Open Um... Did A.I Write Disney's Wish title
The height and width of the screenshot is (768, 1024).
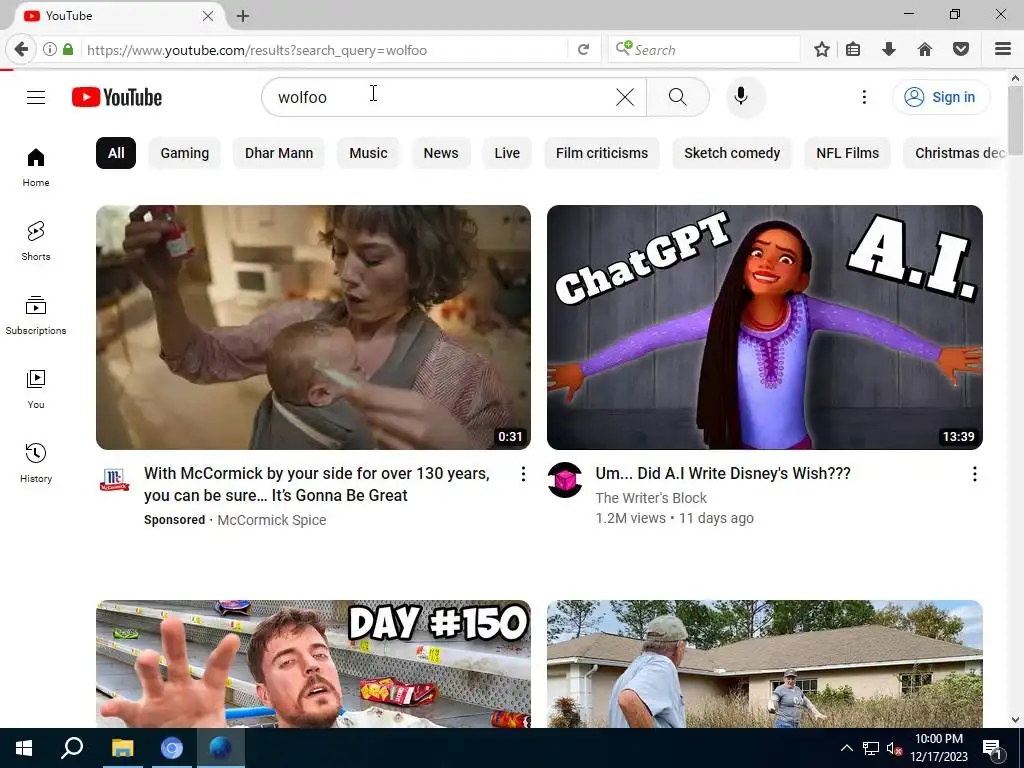[x=723, y=473]
